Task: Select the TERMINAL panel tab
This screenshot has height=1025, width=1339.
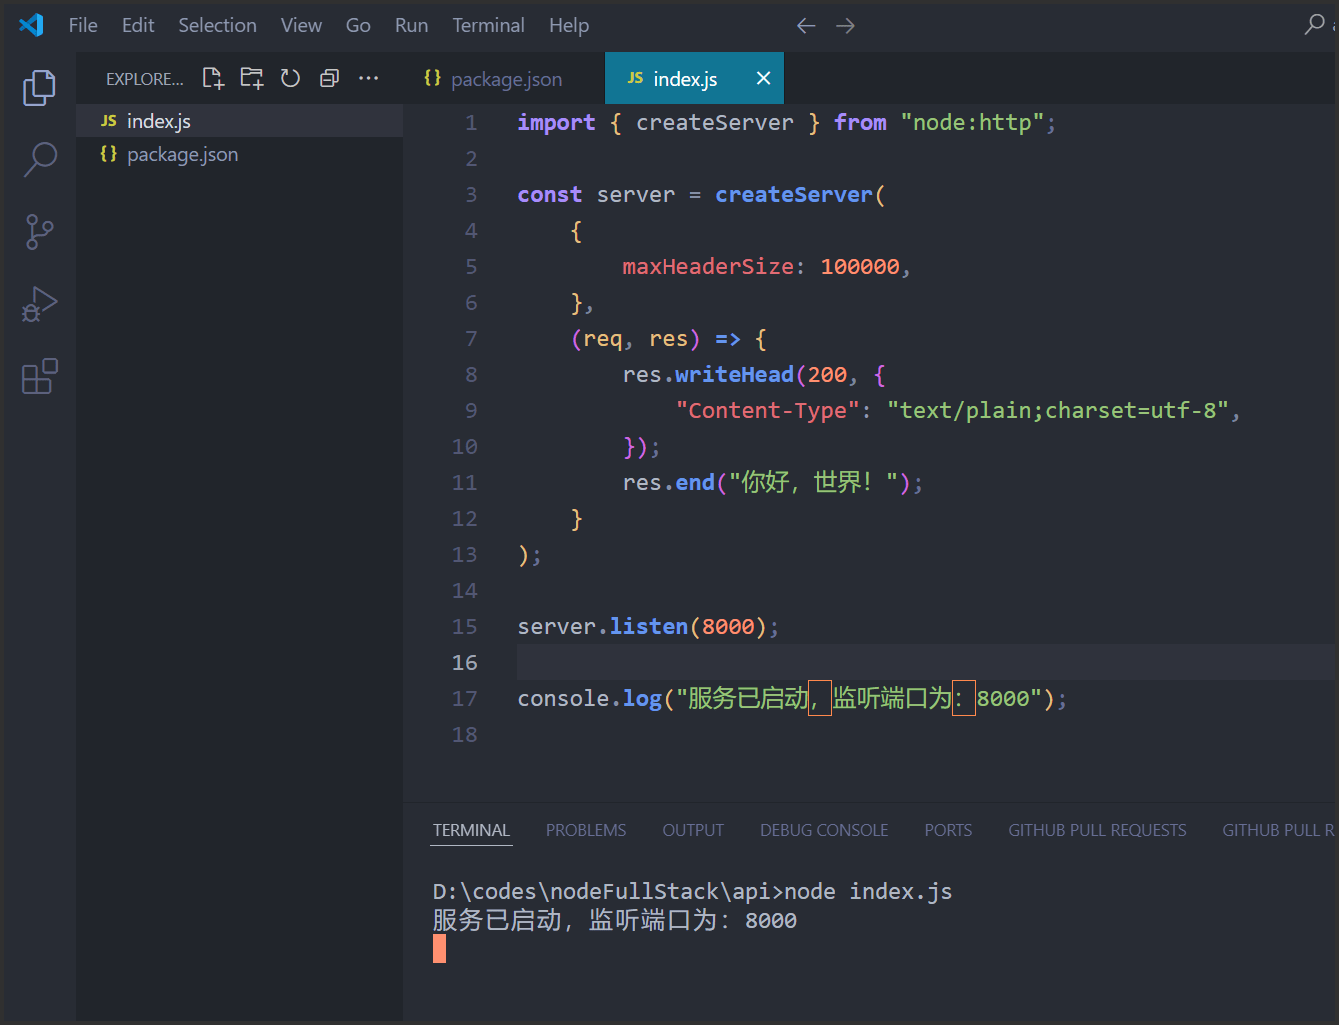Action: (x=471, y=830)
